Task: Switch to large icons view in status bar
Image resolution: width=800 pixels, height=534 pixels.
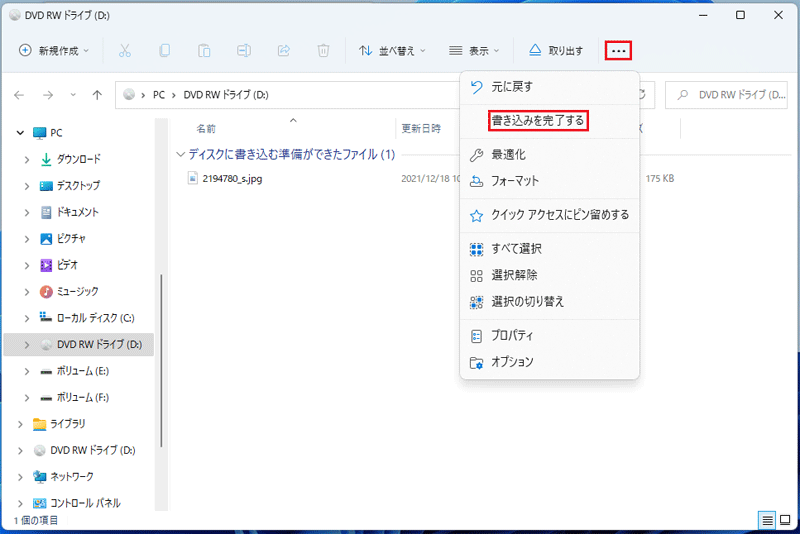Action: [785, 520]
